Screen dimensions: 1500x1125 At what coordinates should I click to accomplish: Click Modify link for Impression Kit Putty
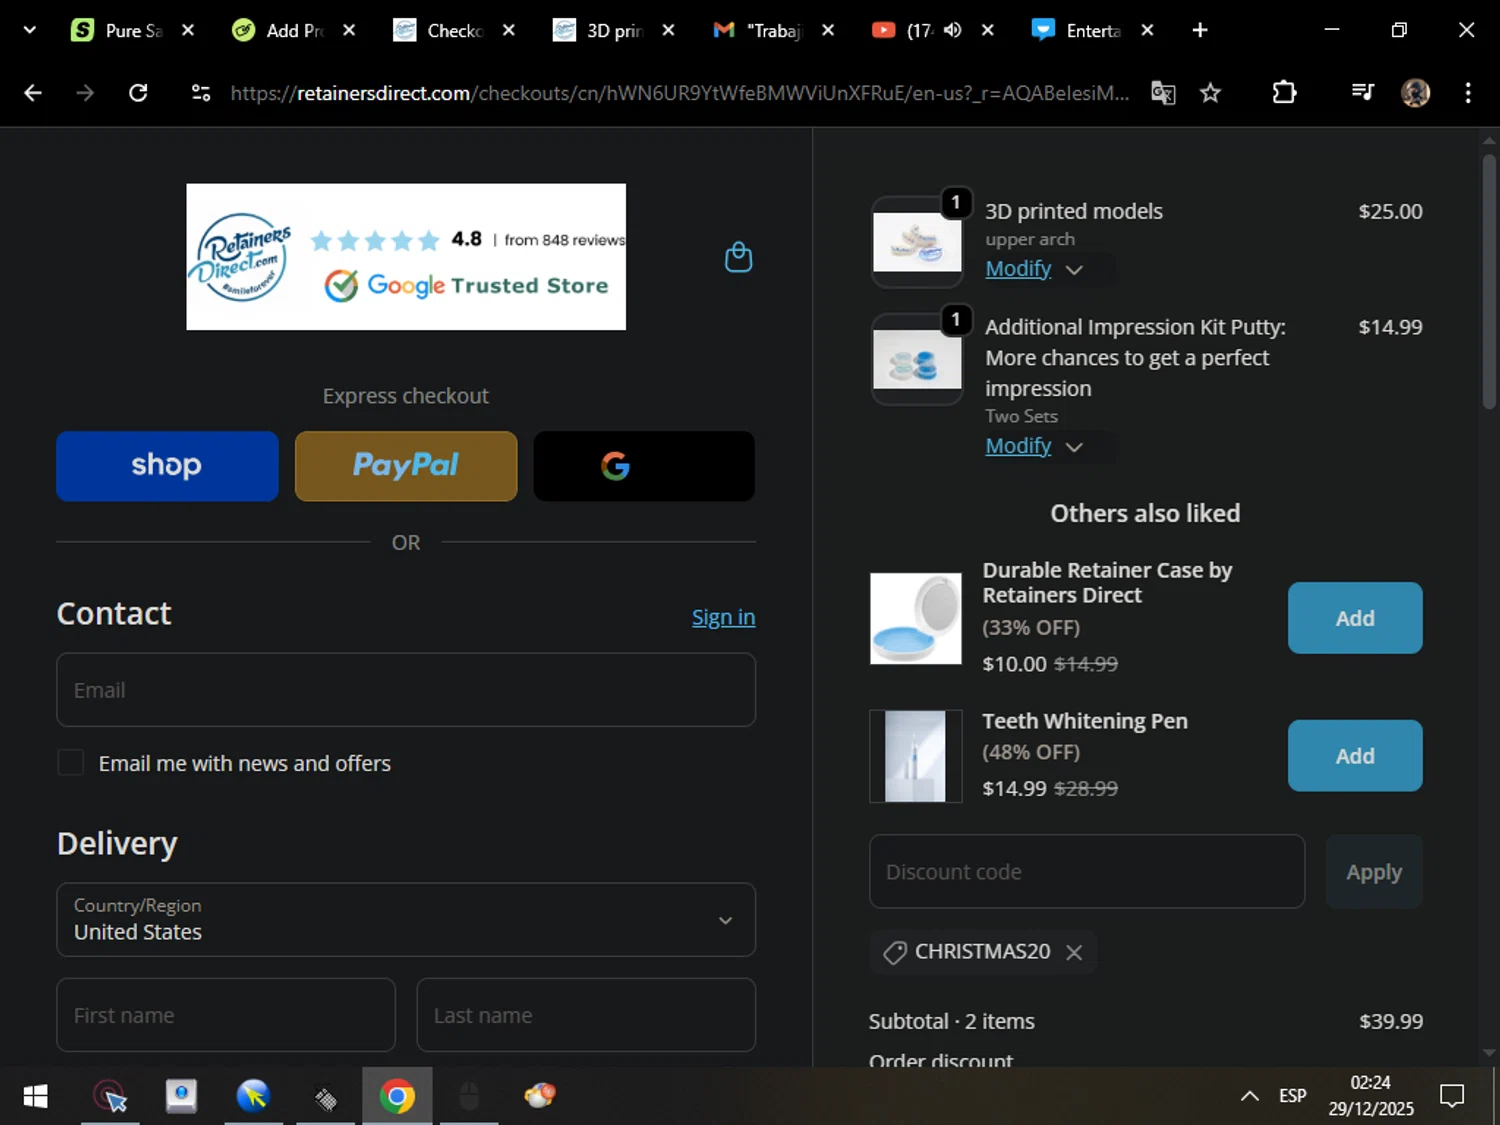(x=1018, y=446)
